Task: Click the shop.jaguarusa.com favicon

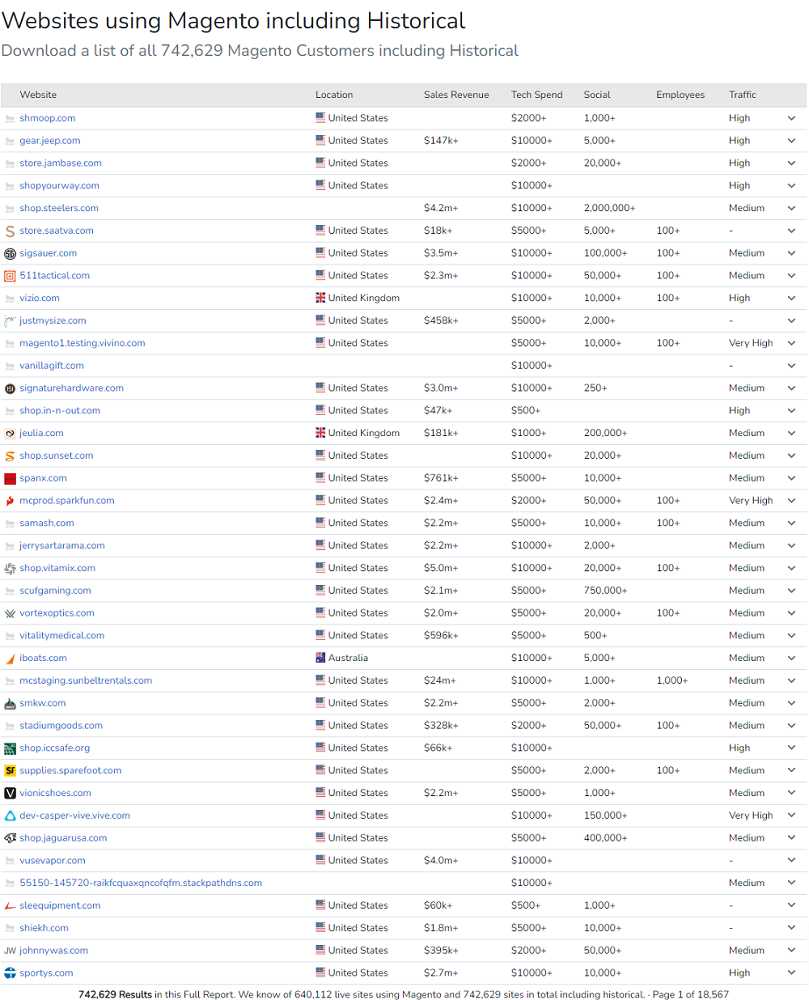Action: tap(10, 838)
